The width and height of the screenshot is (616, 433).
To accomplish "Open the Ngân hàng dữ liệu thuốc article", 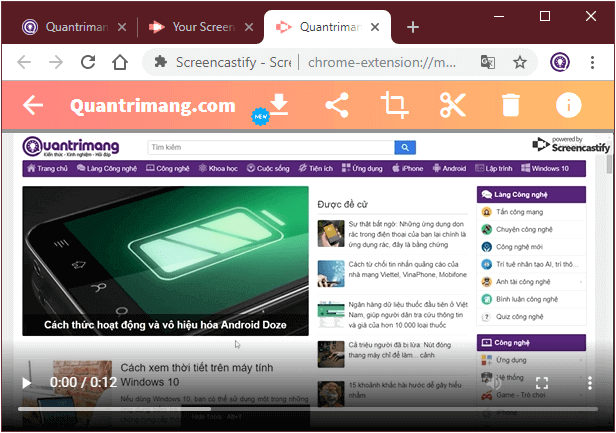I will (x=408, y=315).
